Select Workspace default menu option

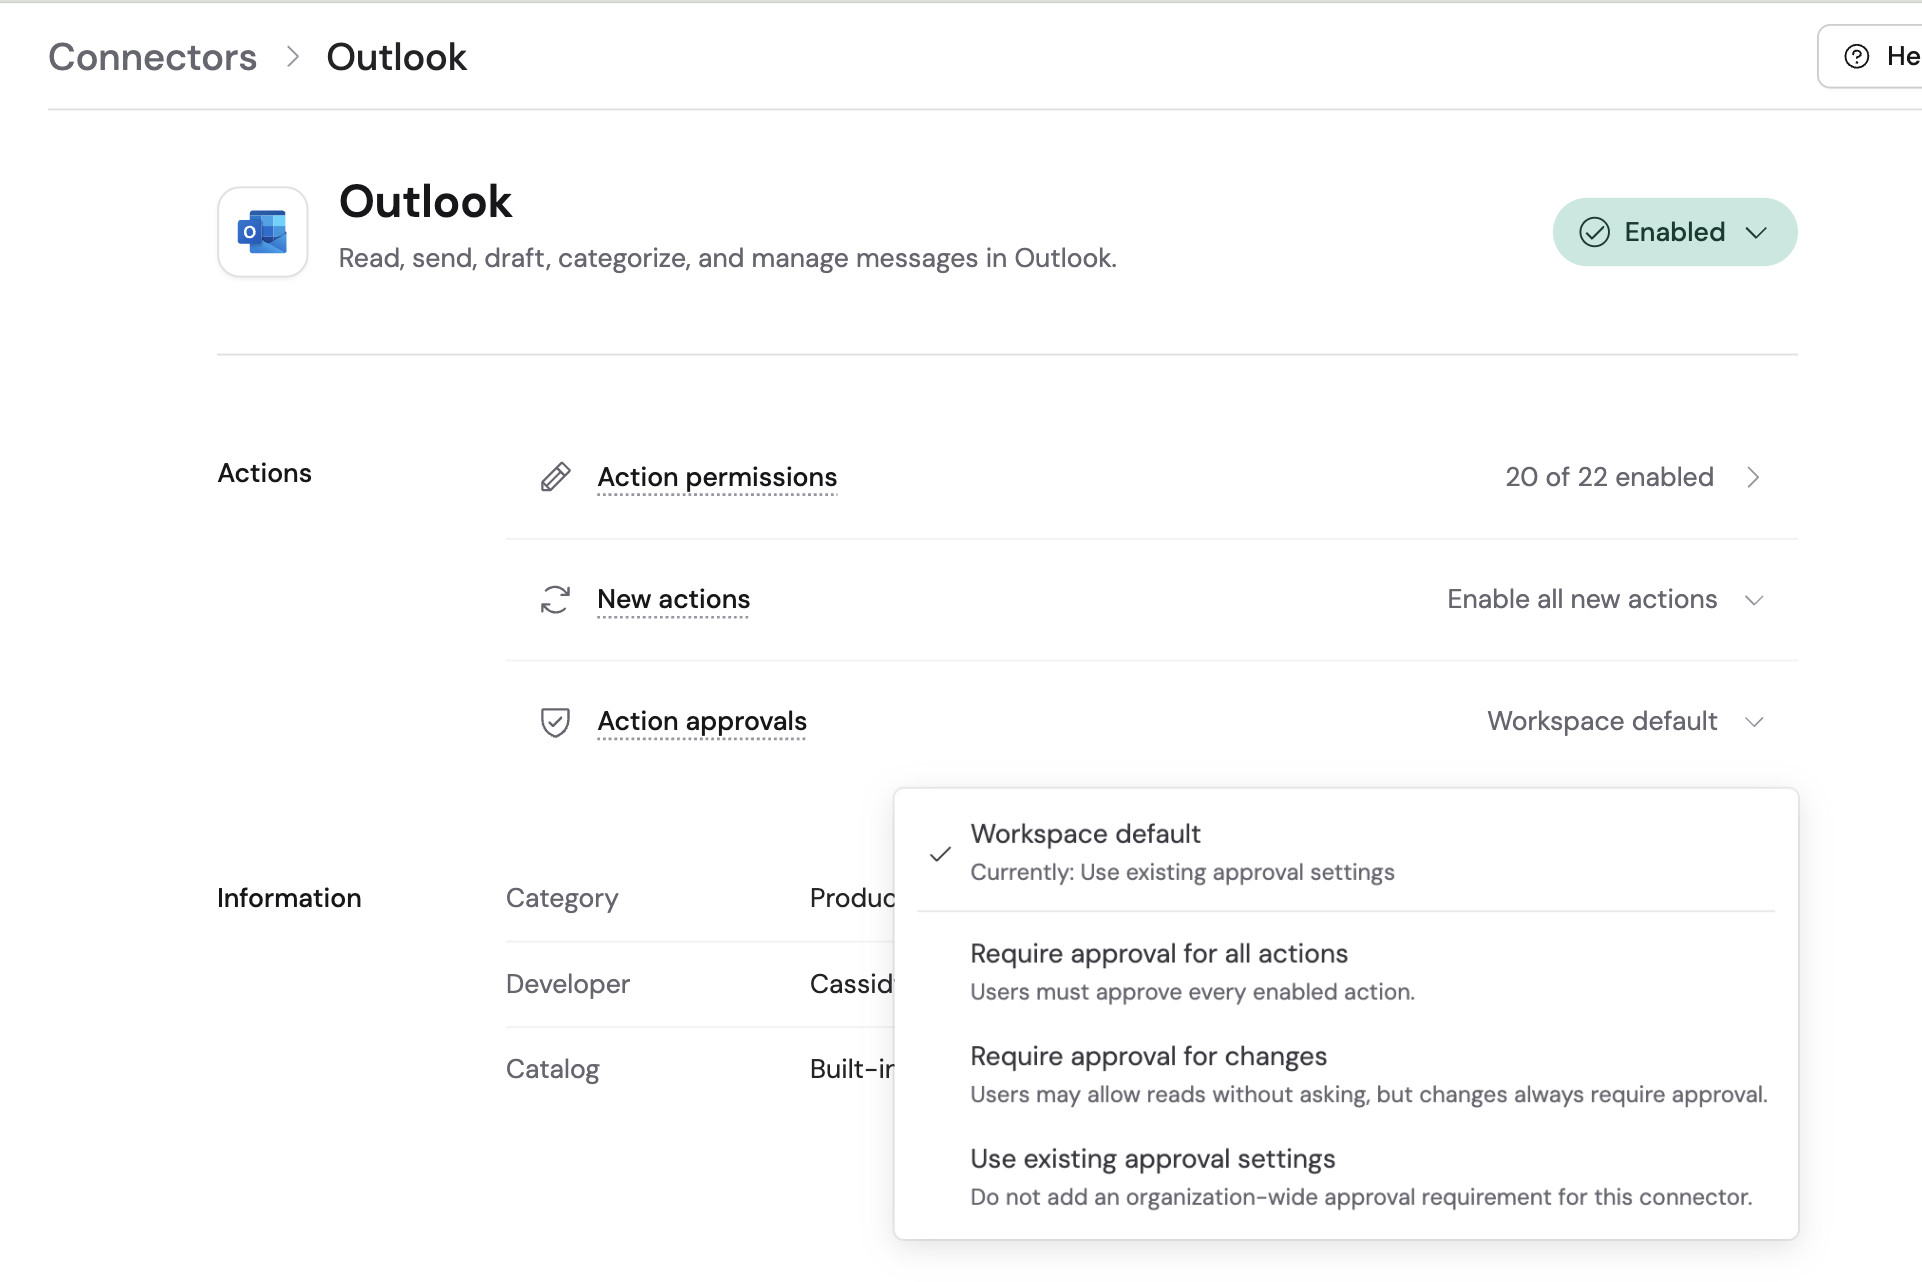pos(1346,851)
